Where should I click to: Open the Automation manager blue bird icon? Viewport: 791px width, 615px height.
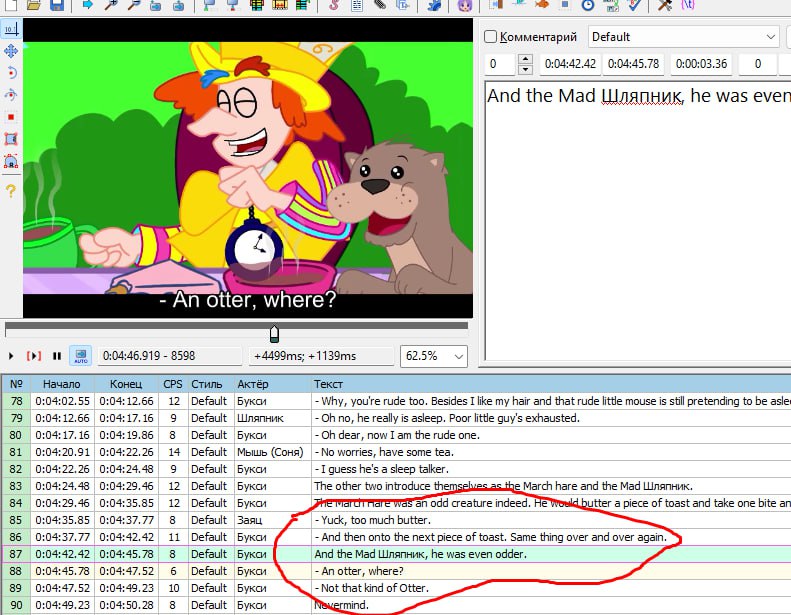[434, 5]
